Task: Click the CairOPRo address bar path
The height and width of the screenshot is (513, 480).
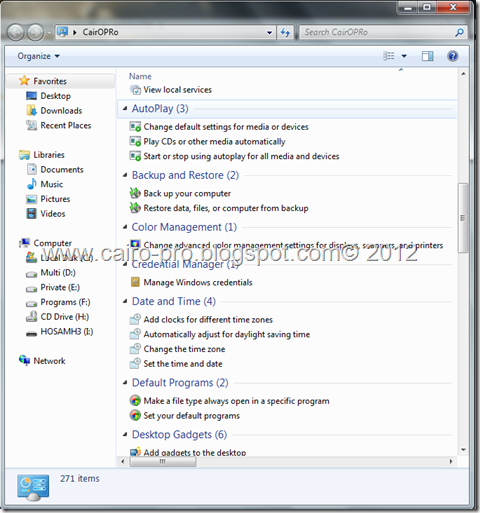Action: click(x=100, y=32)
